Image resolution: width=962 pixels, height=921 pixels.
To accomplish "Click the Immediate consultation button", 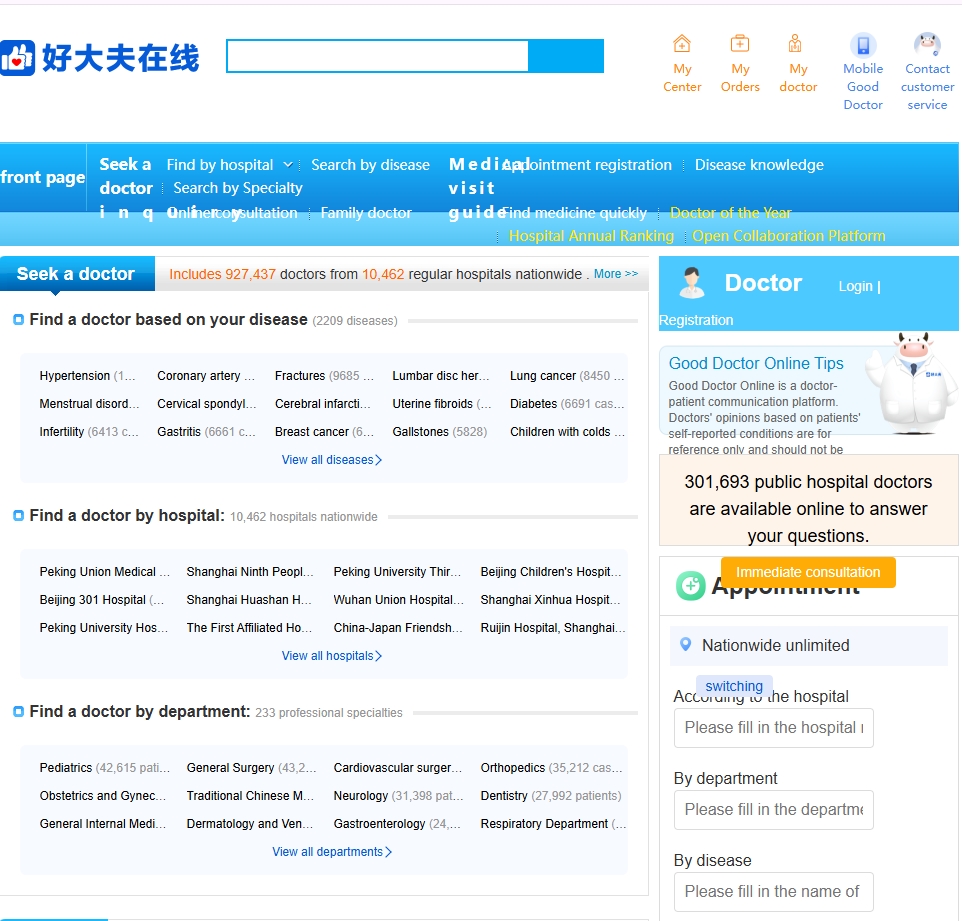I will [808, 572].
